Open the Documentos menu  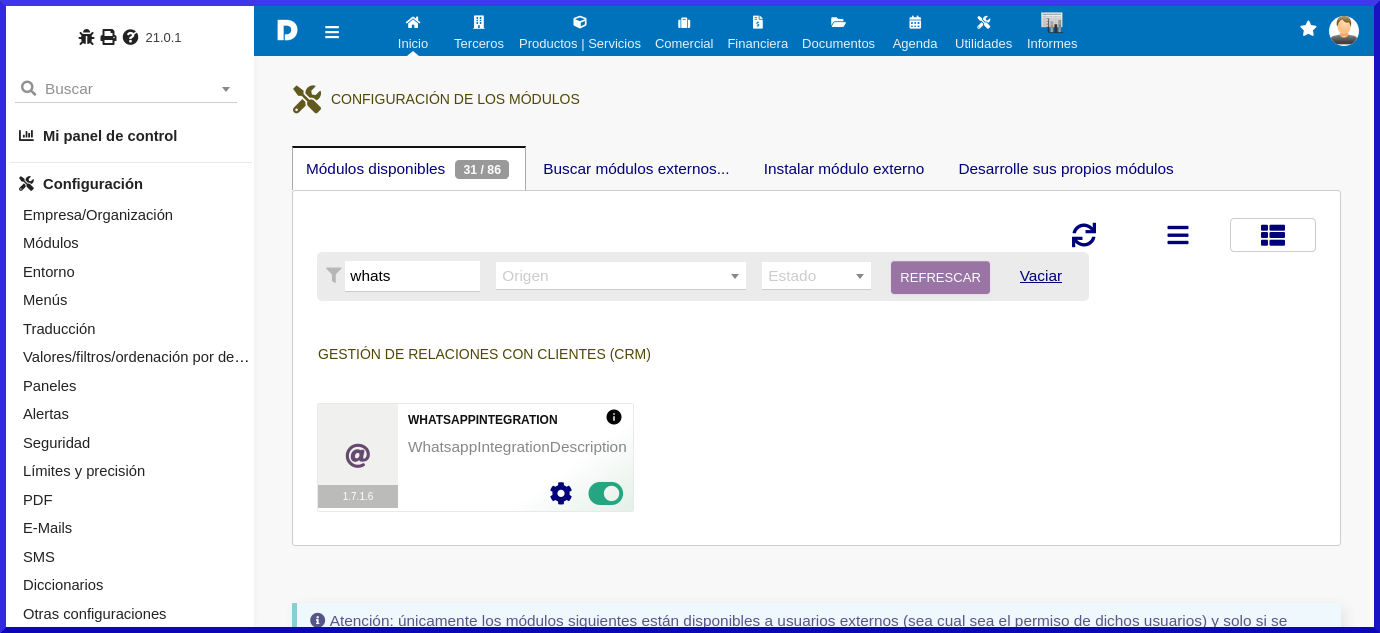[x=838, y=32]
